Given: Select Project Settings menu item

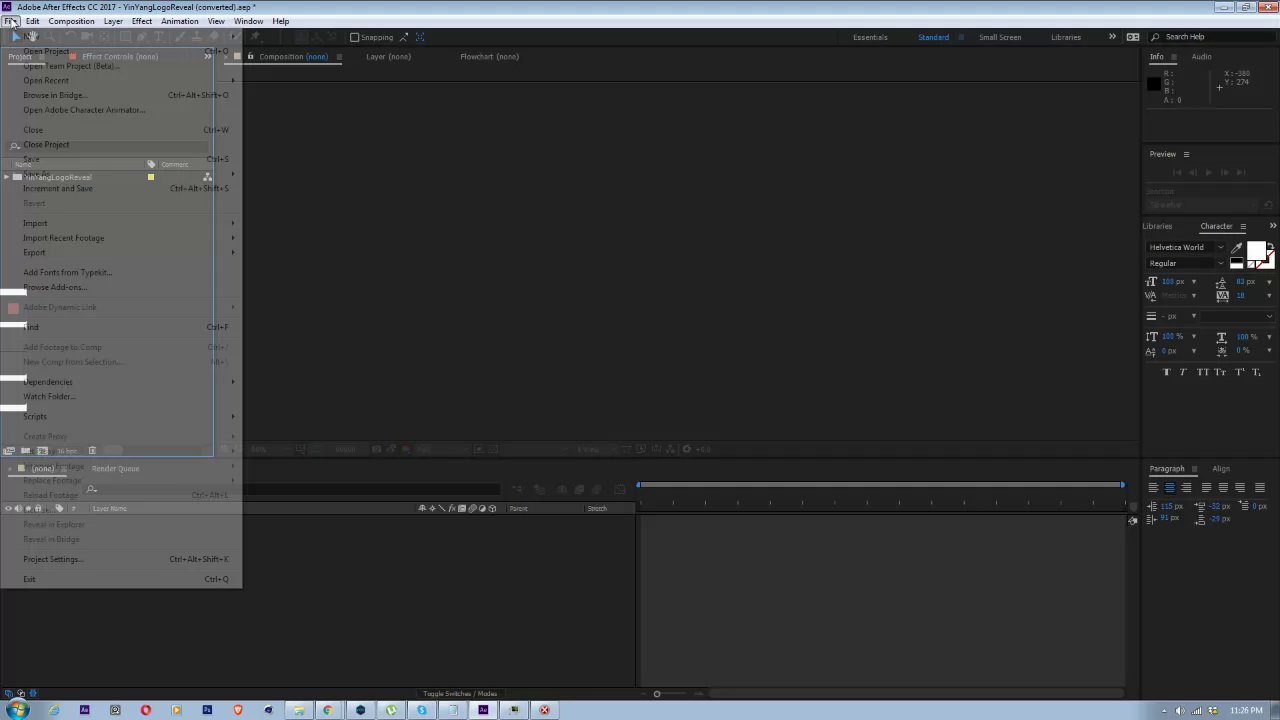Looking at the screenshot, I should (120, 559).
